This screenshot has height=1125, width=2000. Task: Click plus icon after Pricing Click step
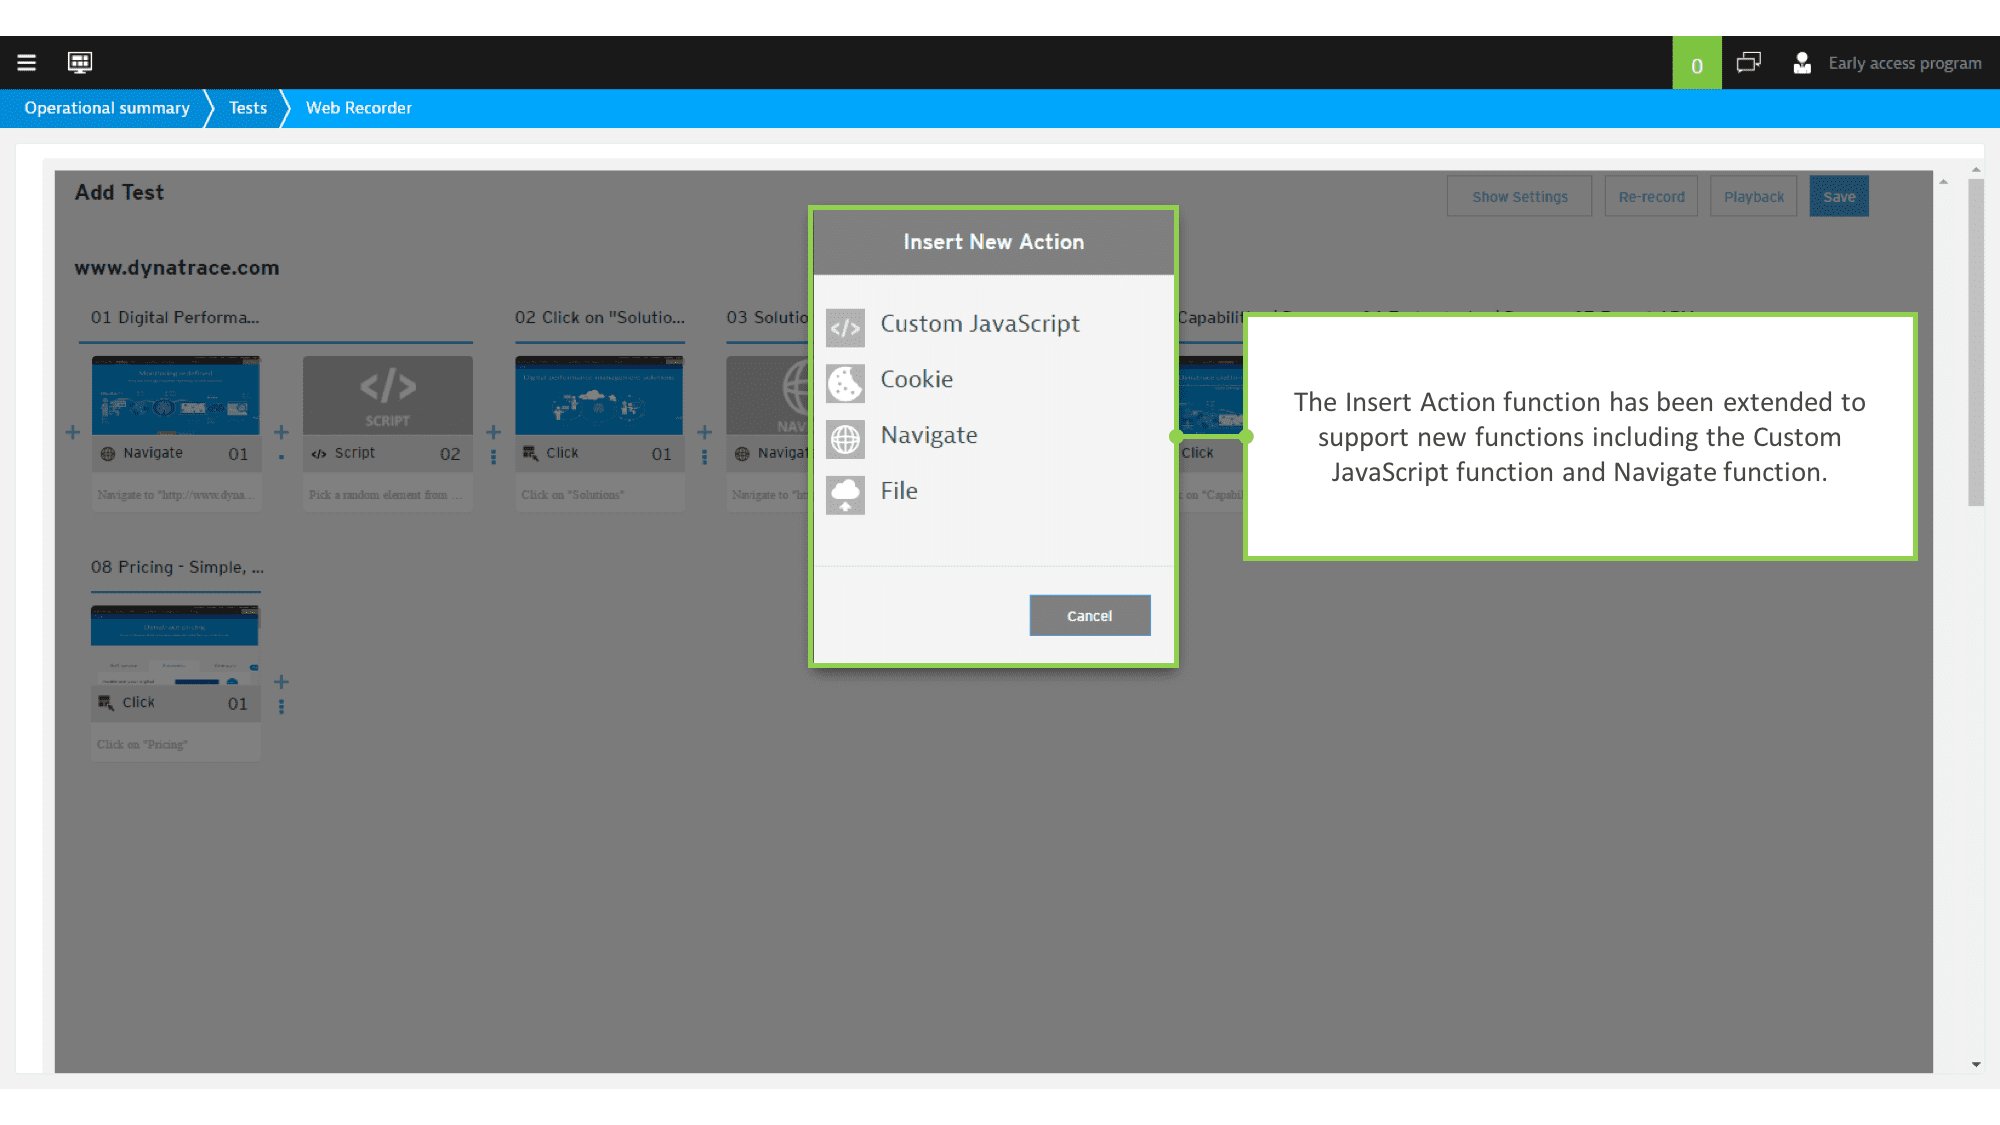(x=281, y=682)
